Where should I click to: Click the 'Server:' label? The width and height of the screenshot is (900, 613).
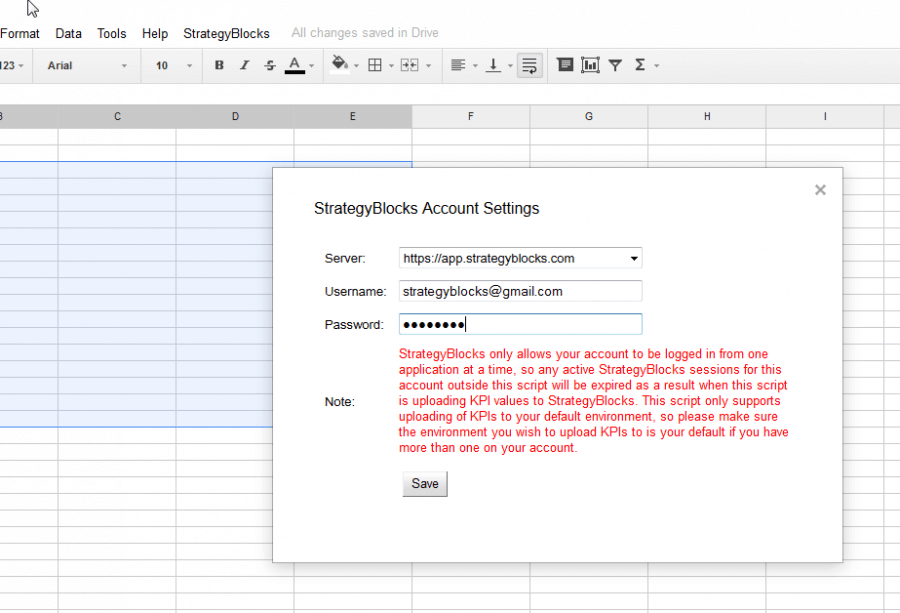point(345,258)
